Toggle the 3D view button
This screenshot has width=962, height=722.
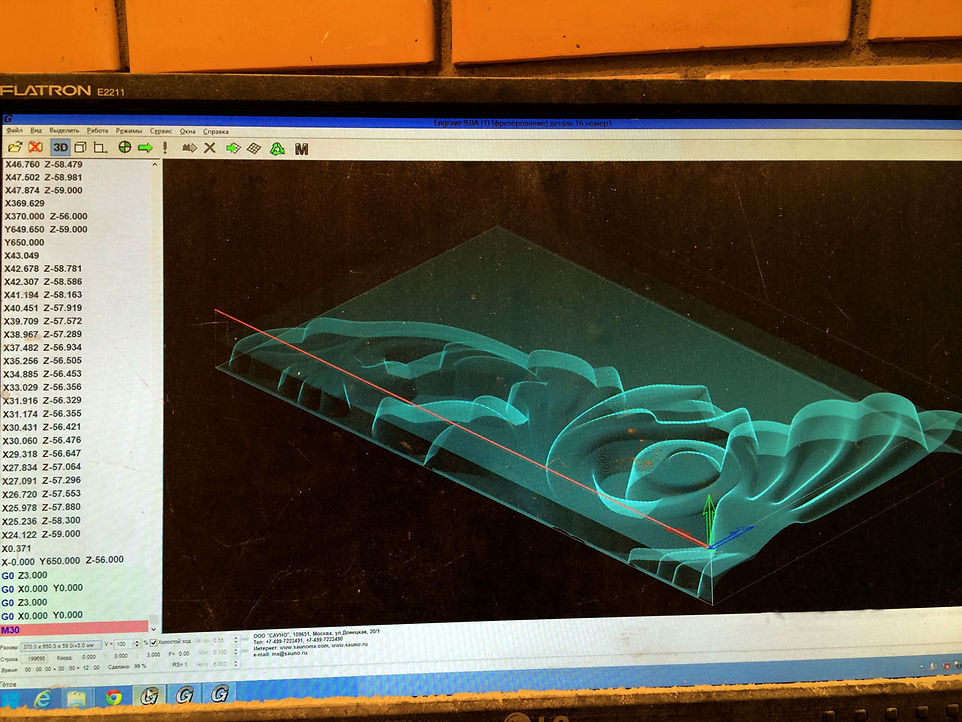(x=60, y=147)
